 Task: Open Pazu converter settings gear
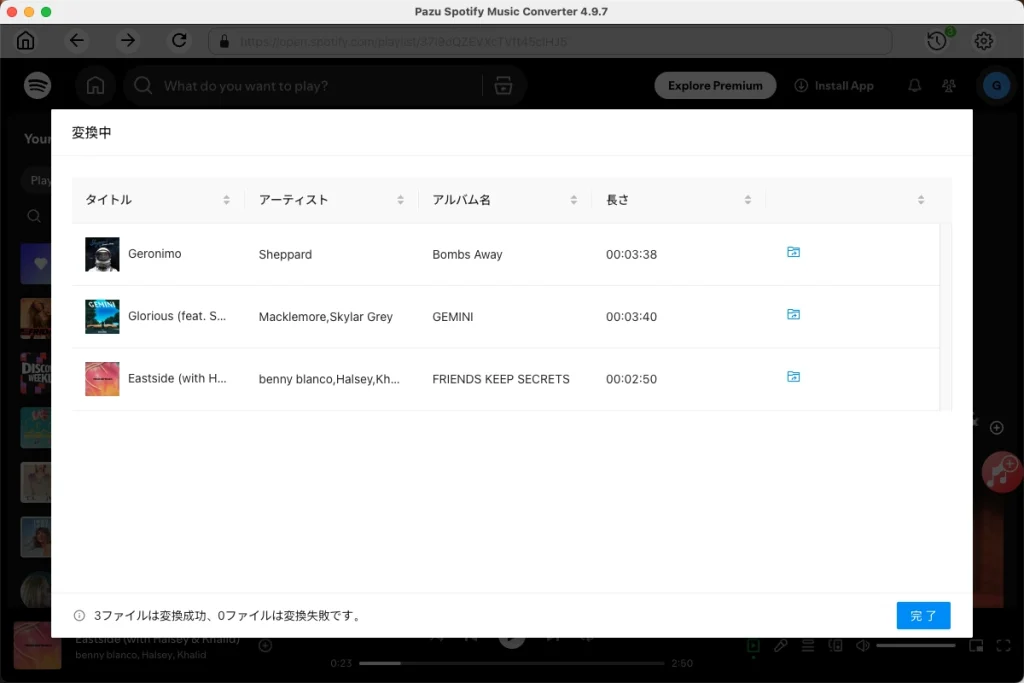click(983, 40)
